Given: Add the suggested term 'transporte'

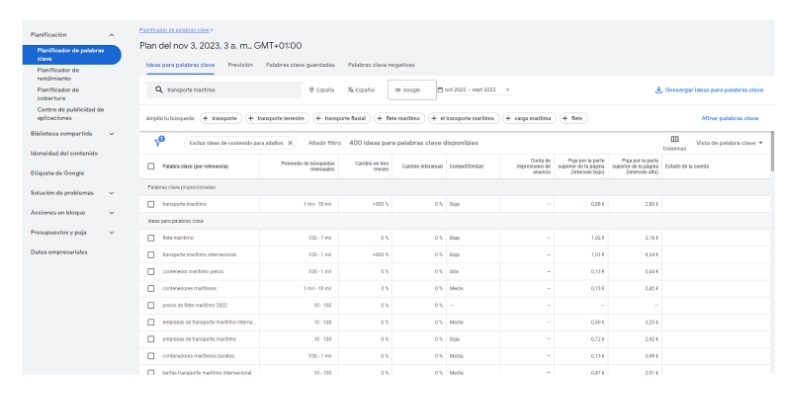Looking at the screenshot, I should 221,118.
